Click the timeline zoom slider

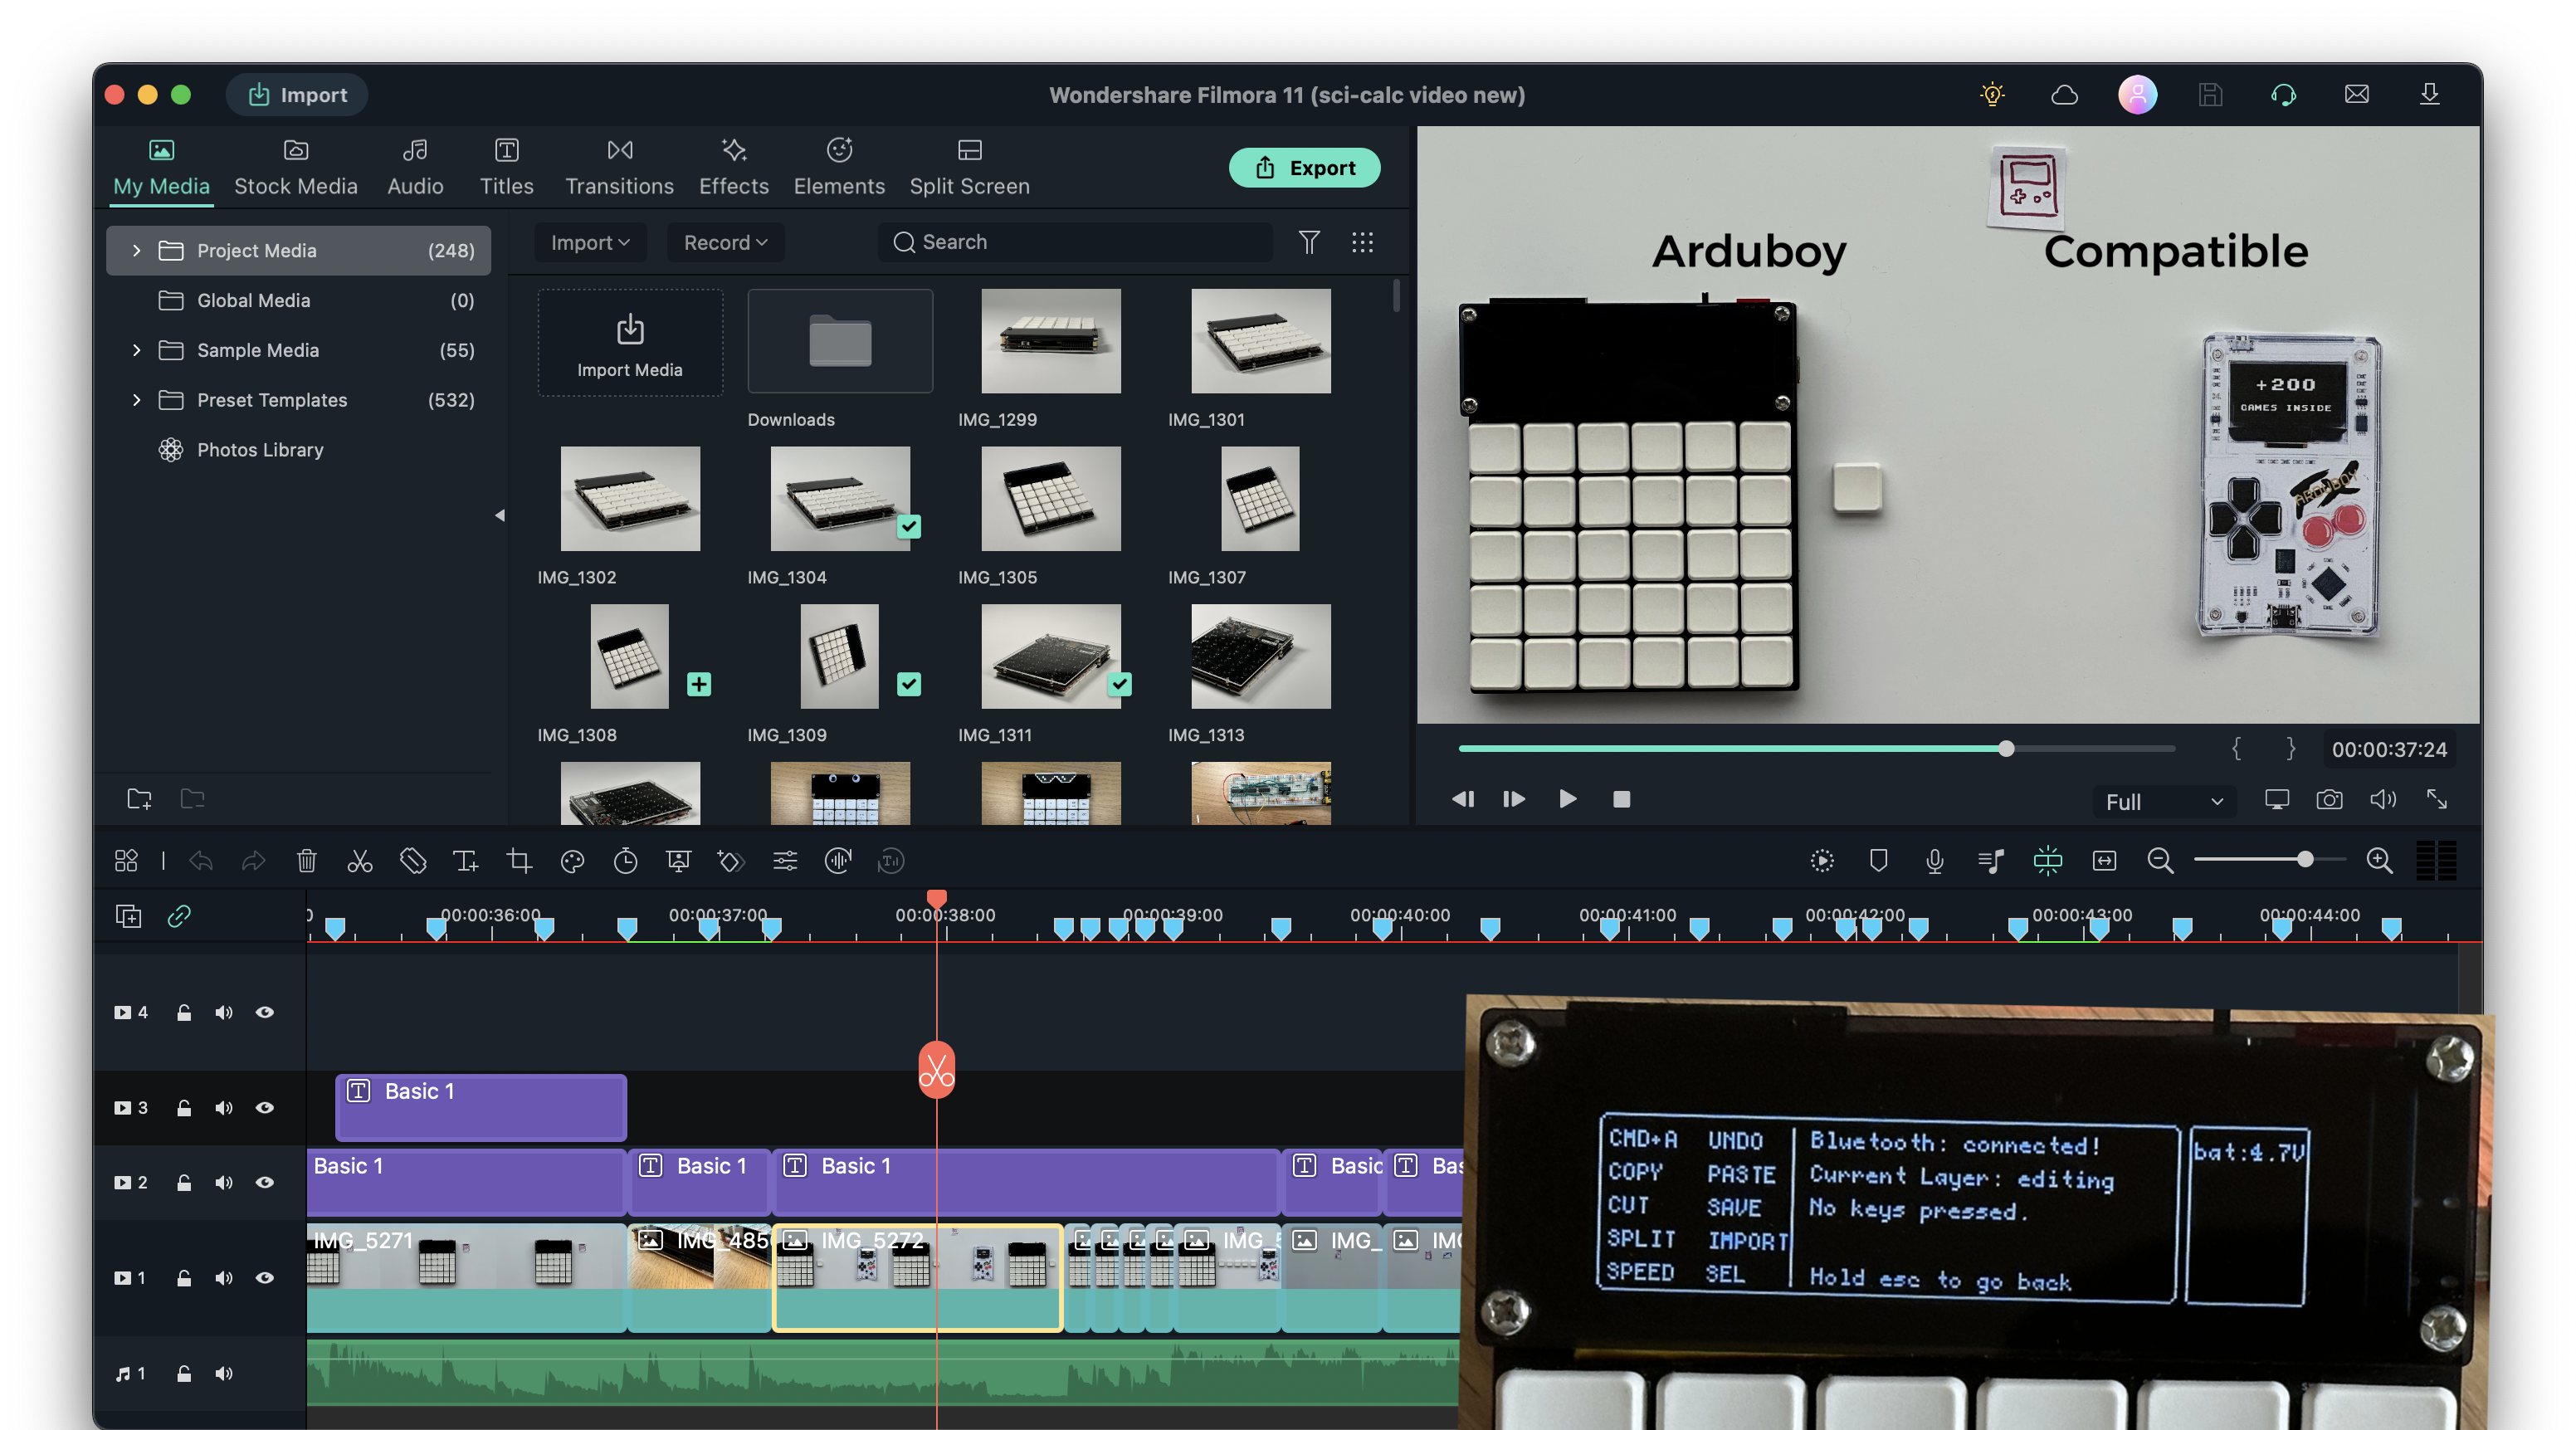click(x=2269, y=860)
